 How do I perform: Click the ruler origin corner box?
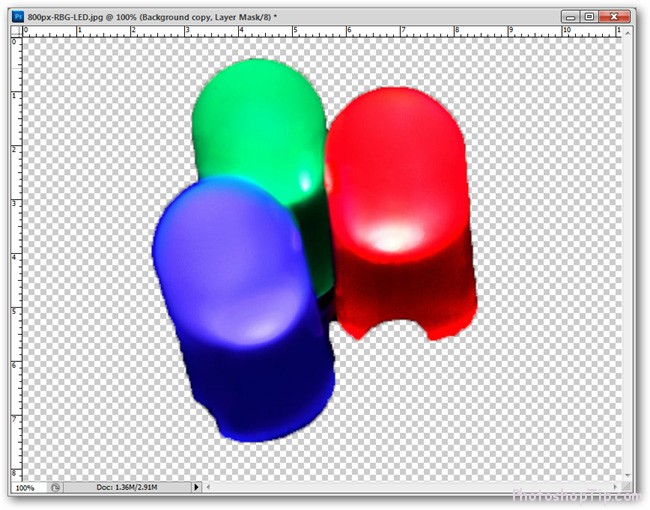click(16, 31)
